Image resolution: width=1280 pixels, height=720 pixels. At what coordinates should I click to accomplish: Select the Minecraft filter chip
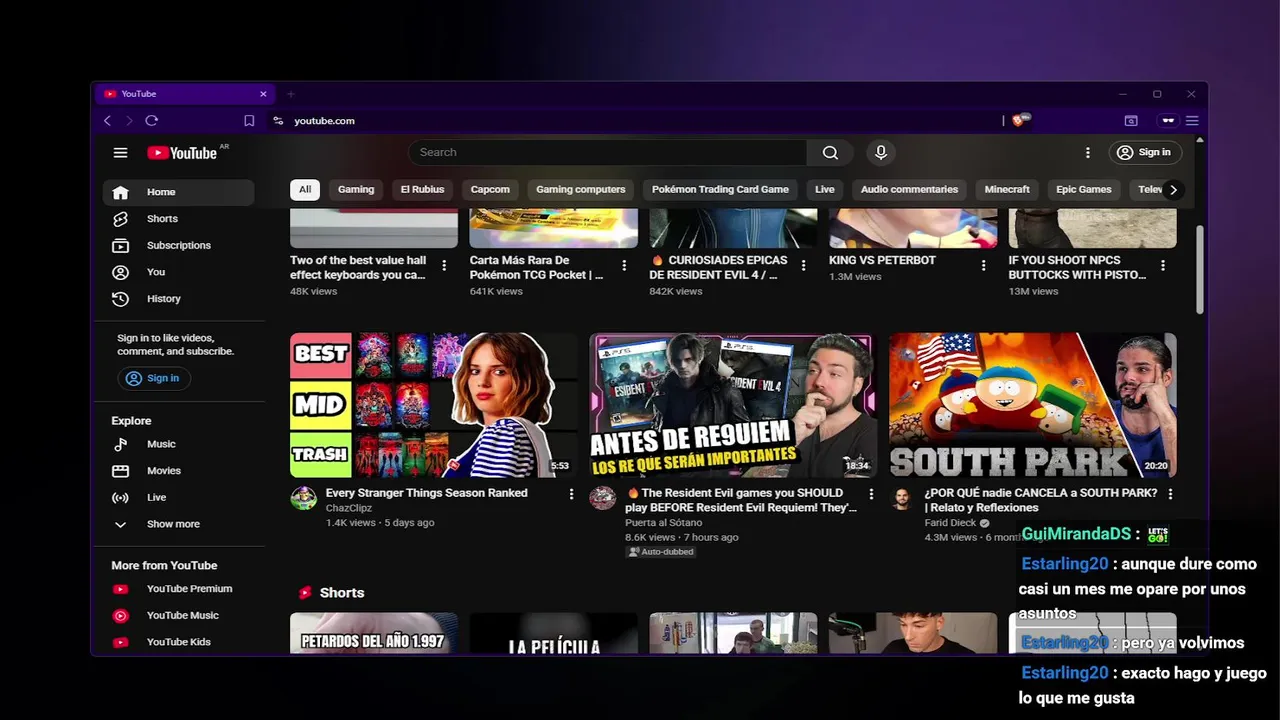[1007, 189]
